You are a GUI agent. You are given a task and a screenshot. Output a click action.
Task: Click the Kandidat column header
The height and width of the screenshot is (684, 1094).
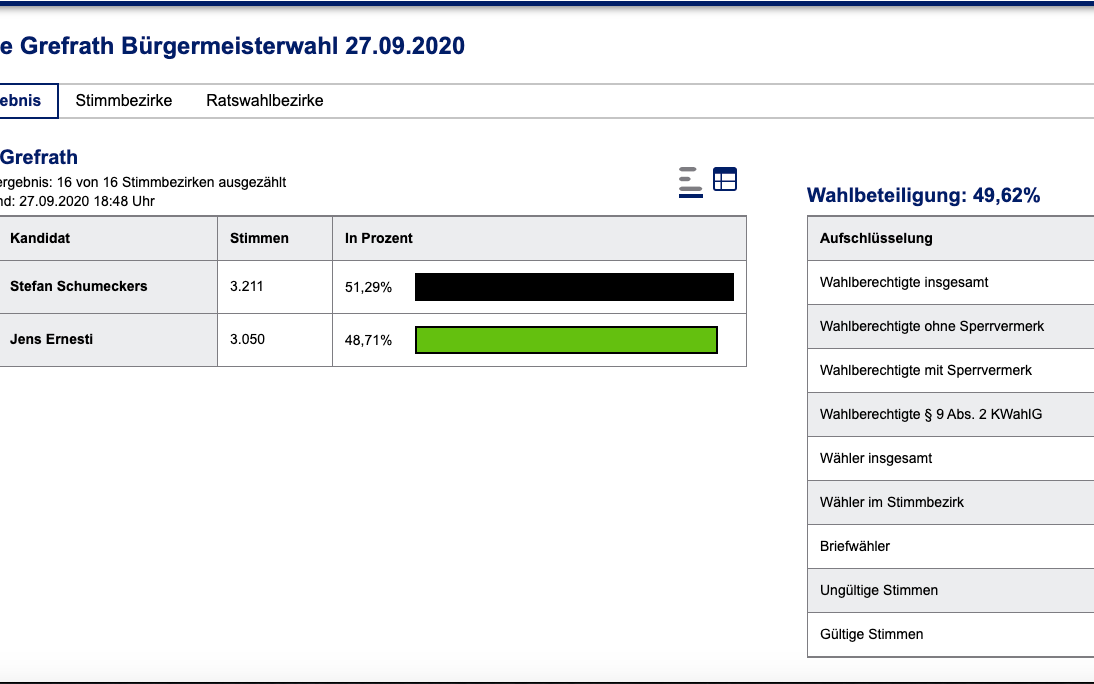pos(40,239)
